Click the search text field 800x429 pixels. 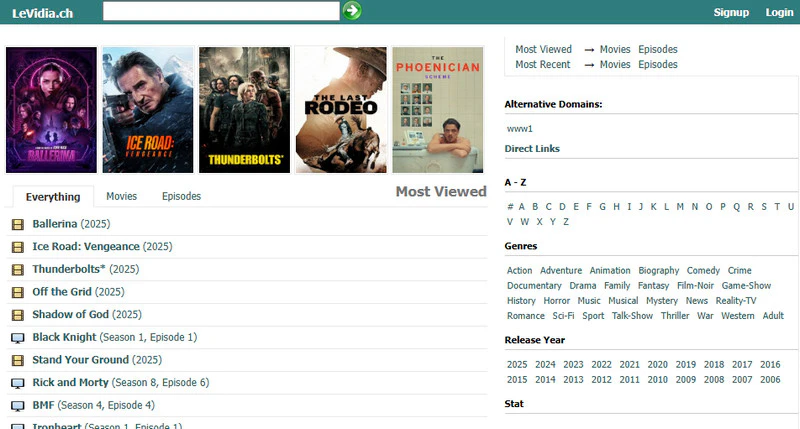(x=221, y=11)
